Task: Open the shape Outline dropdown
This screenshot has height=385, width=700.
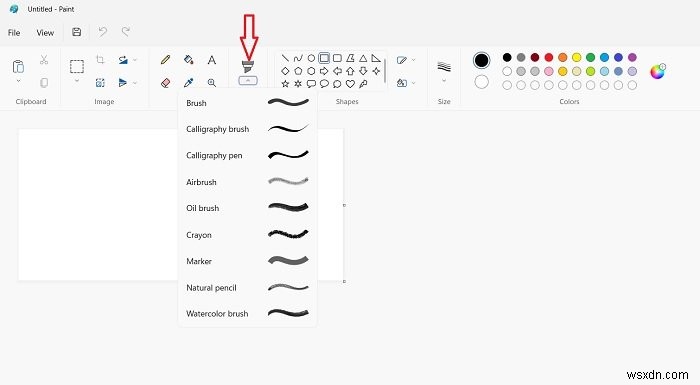Action: coord(405,60)
